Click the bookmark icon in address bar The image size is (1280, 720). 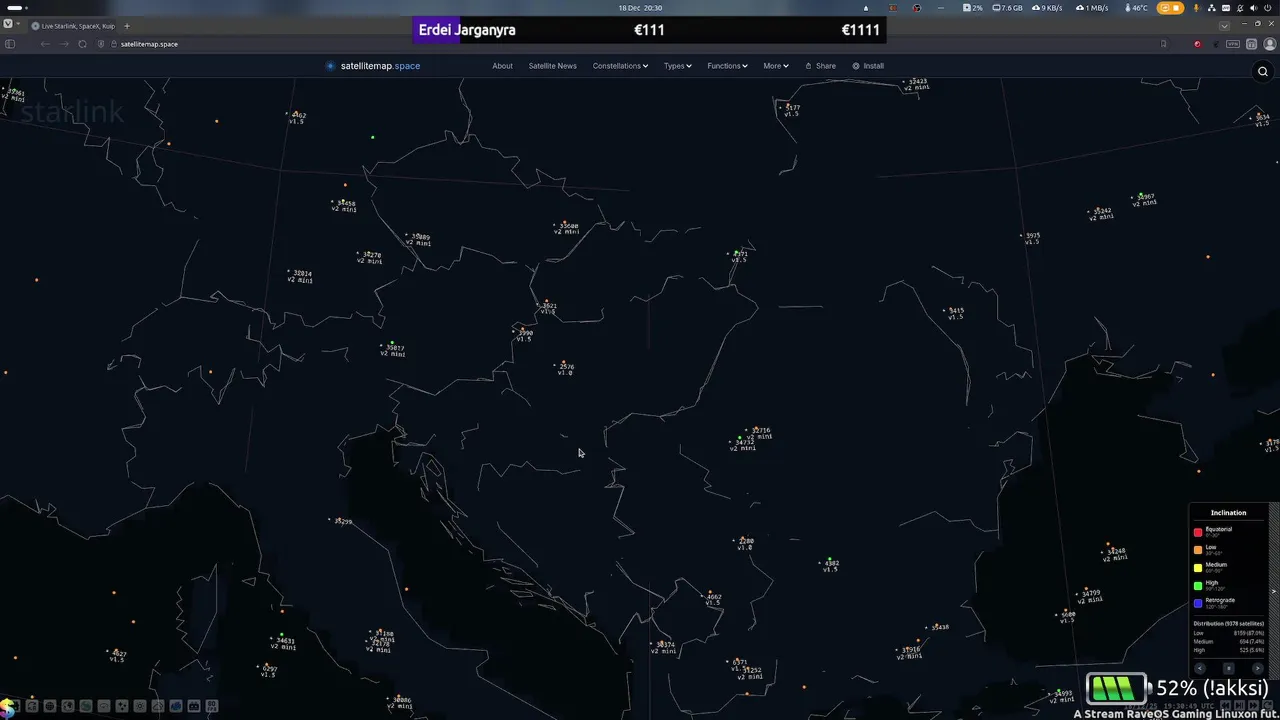1163,44
